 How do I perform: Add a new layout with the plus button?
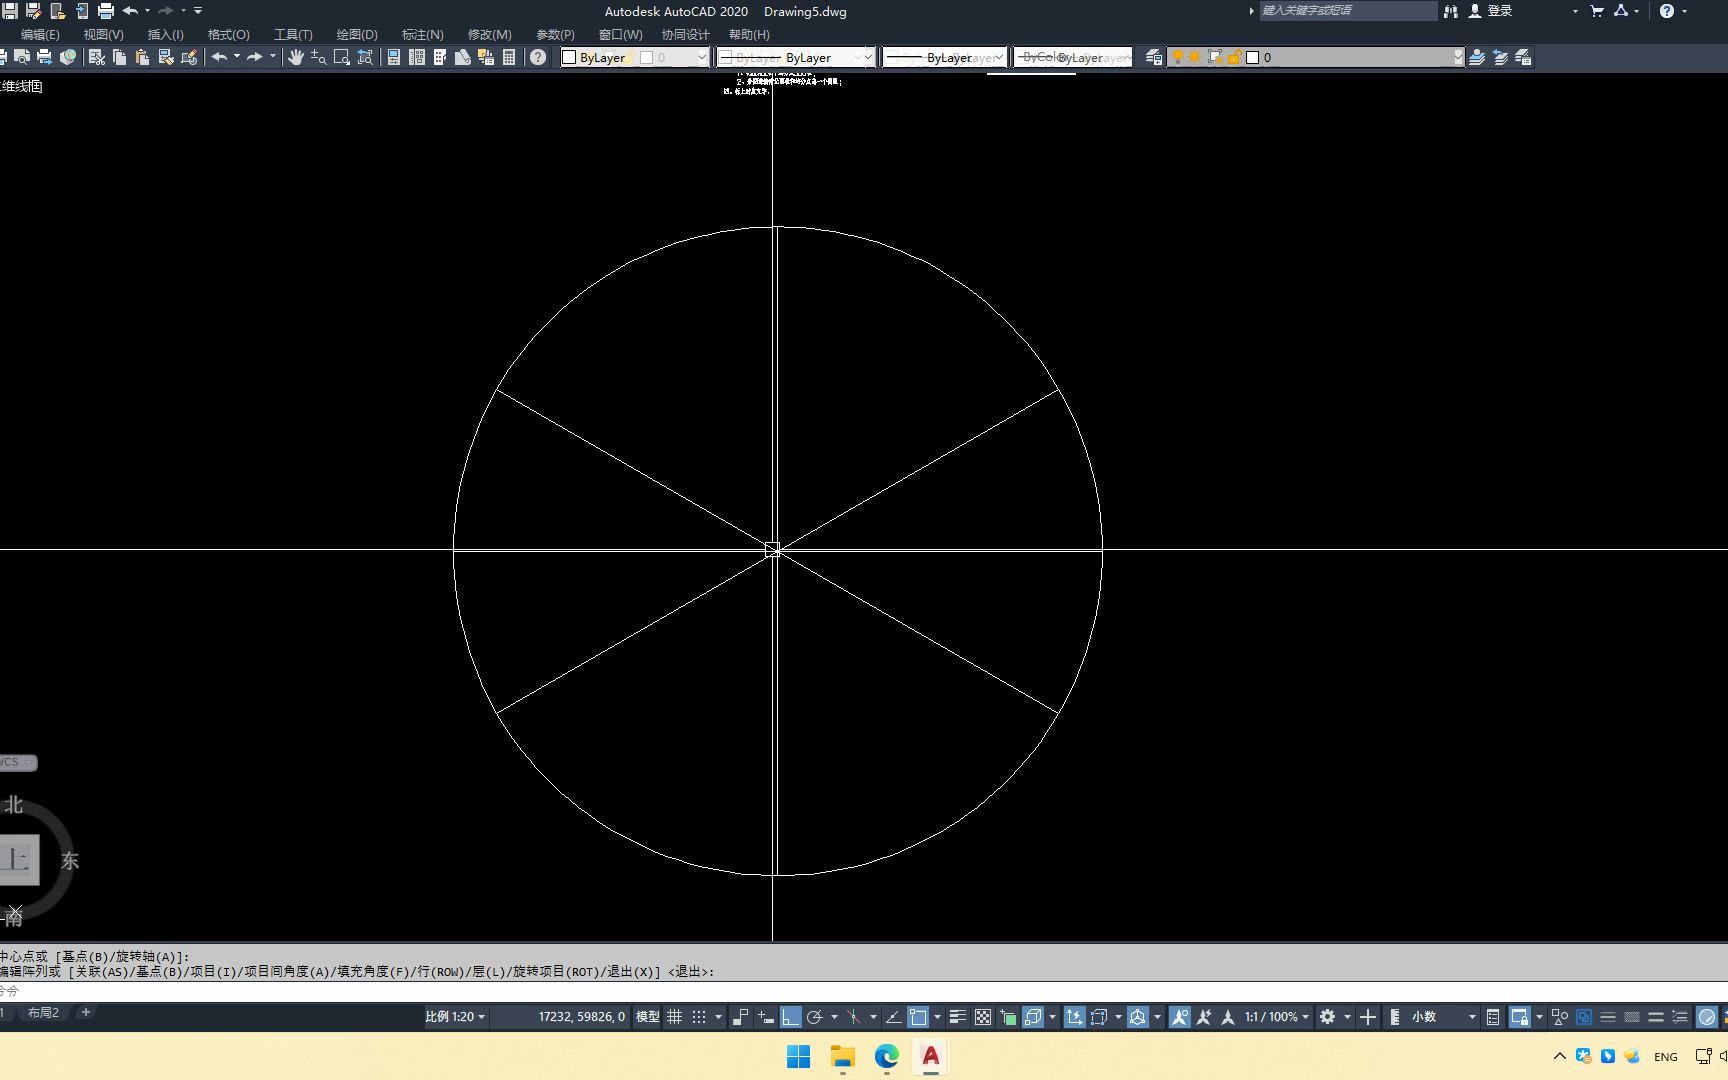point(86,1013)
